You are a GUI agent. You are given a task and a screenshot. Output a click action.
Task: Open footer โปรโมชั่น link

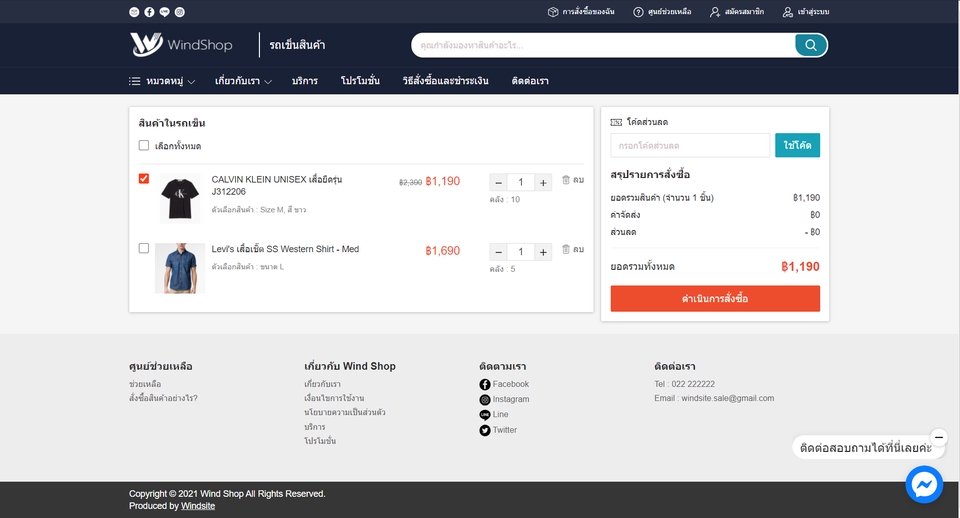click(320, 441)
